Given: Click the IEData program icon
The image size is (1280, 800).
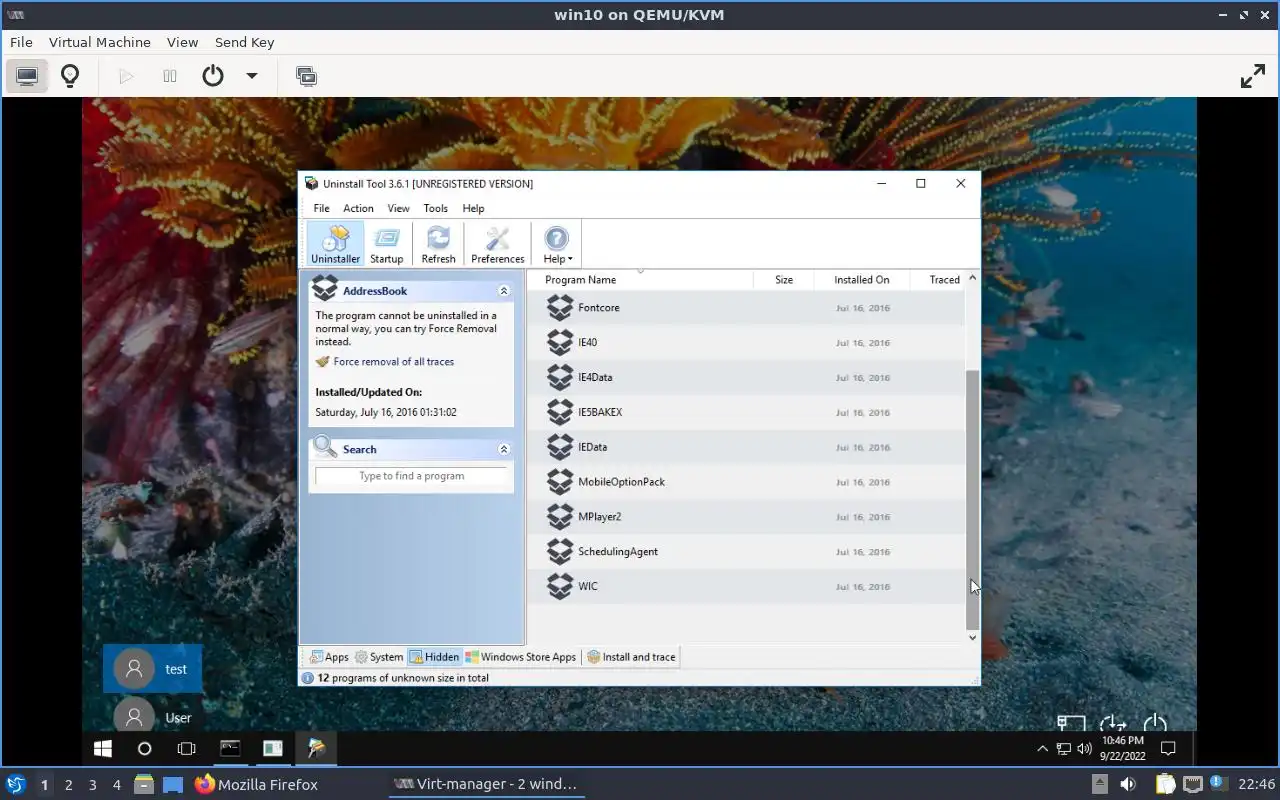Looking at the screenshot, I should pos(560,447).
